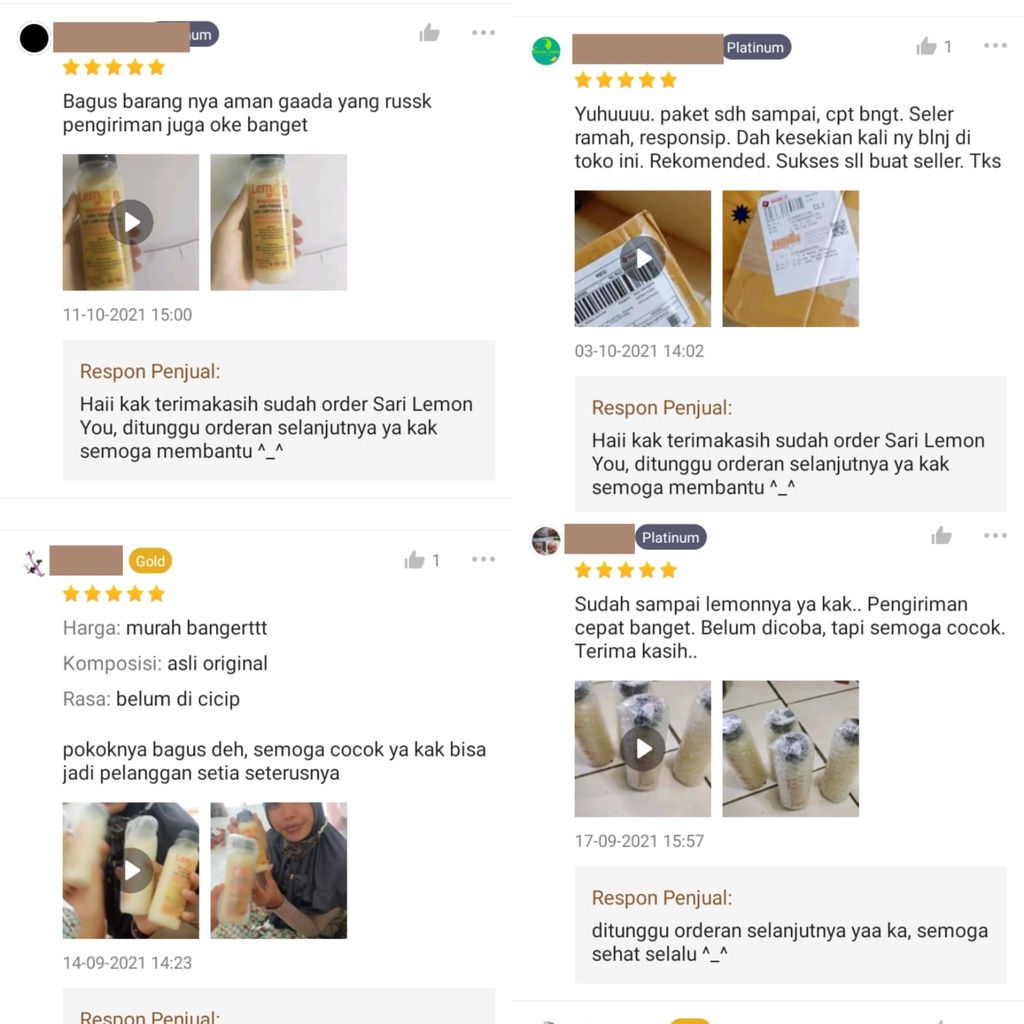This screenshot has width=1024, height=1024.
Task: Open more options for the 11-10-2021 review
Action: [x=483, y=33]
